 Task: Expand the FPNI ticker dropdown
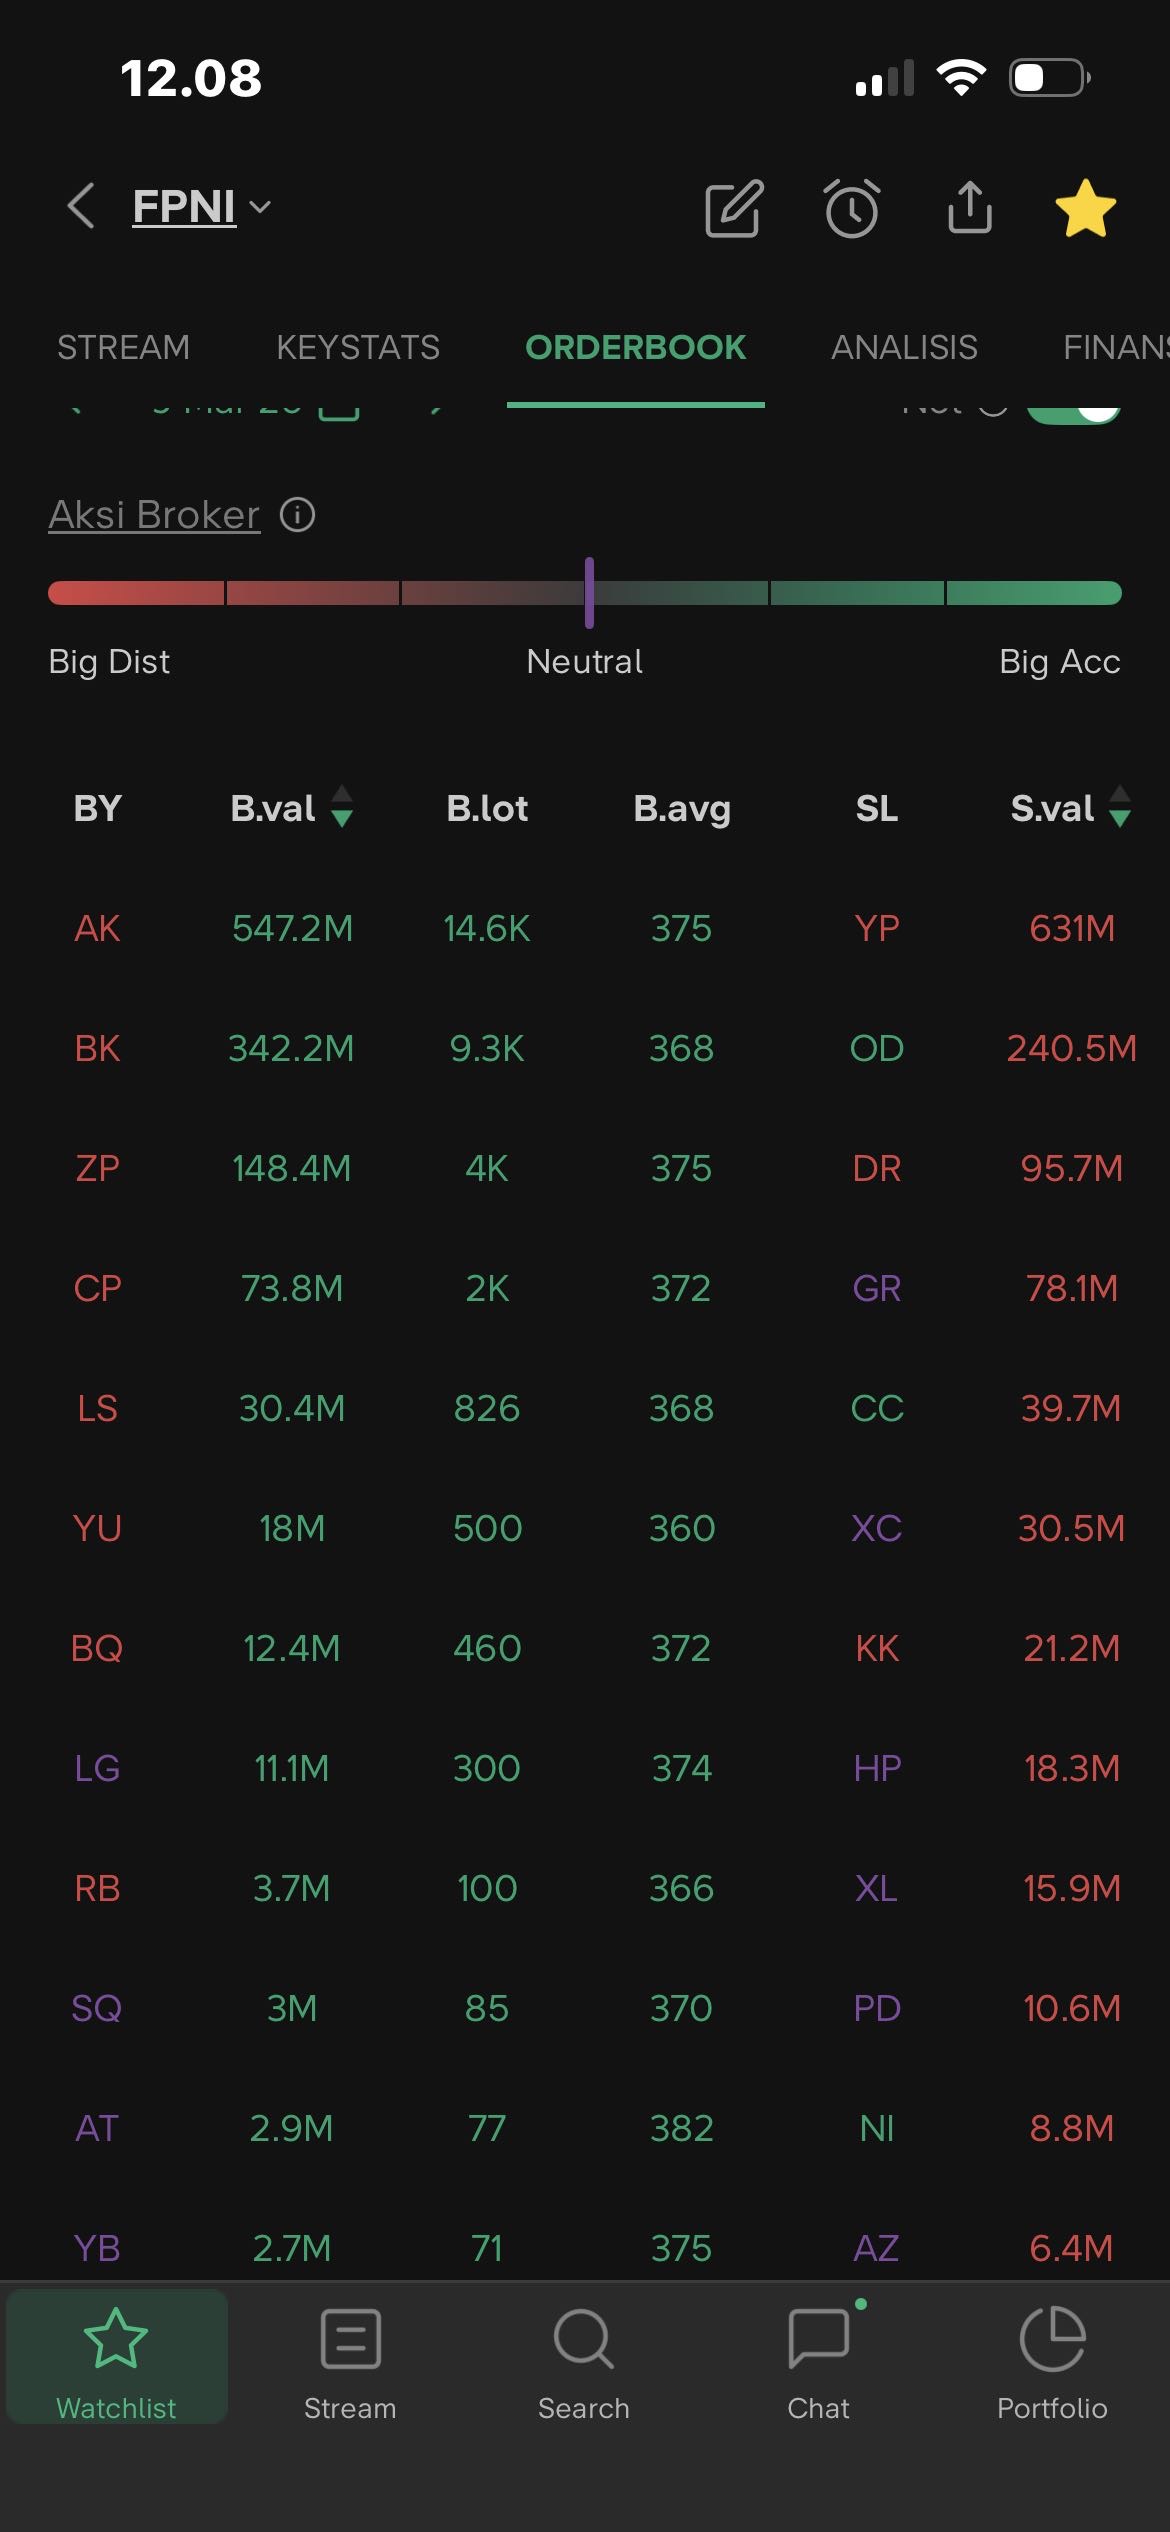260,207
